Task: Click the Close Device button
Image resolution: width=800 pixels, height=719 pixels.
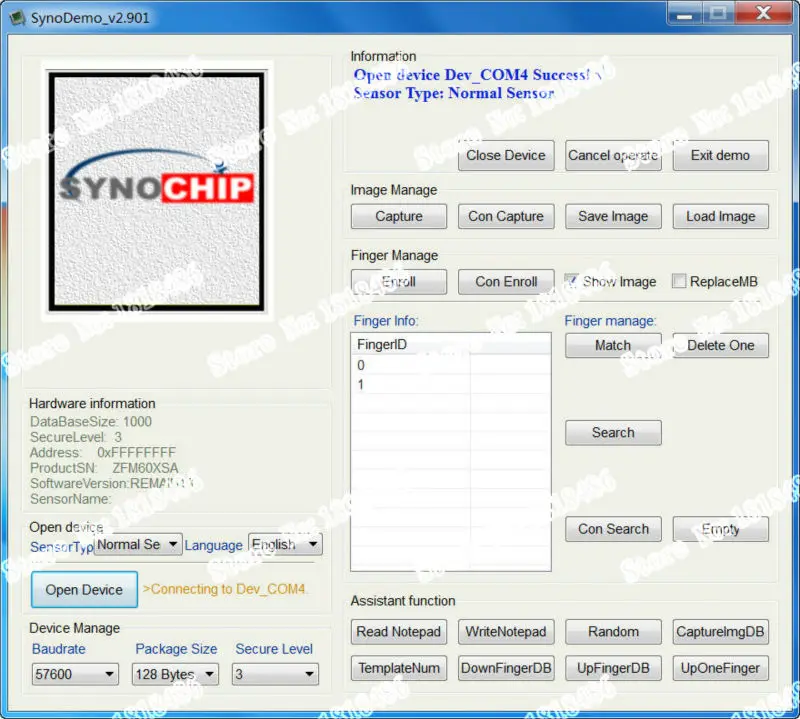Action: 506,156
